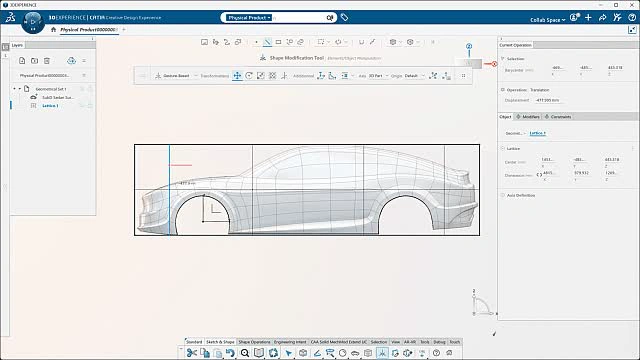Open the add plus icon in header
The height and width of the screenshot is (360, 640).
click(x=588, y=18)
